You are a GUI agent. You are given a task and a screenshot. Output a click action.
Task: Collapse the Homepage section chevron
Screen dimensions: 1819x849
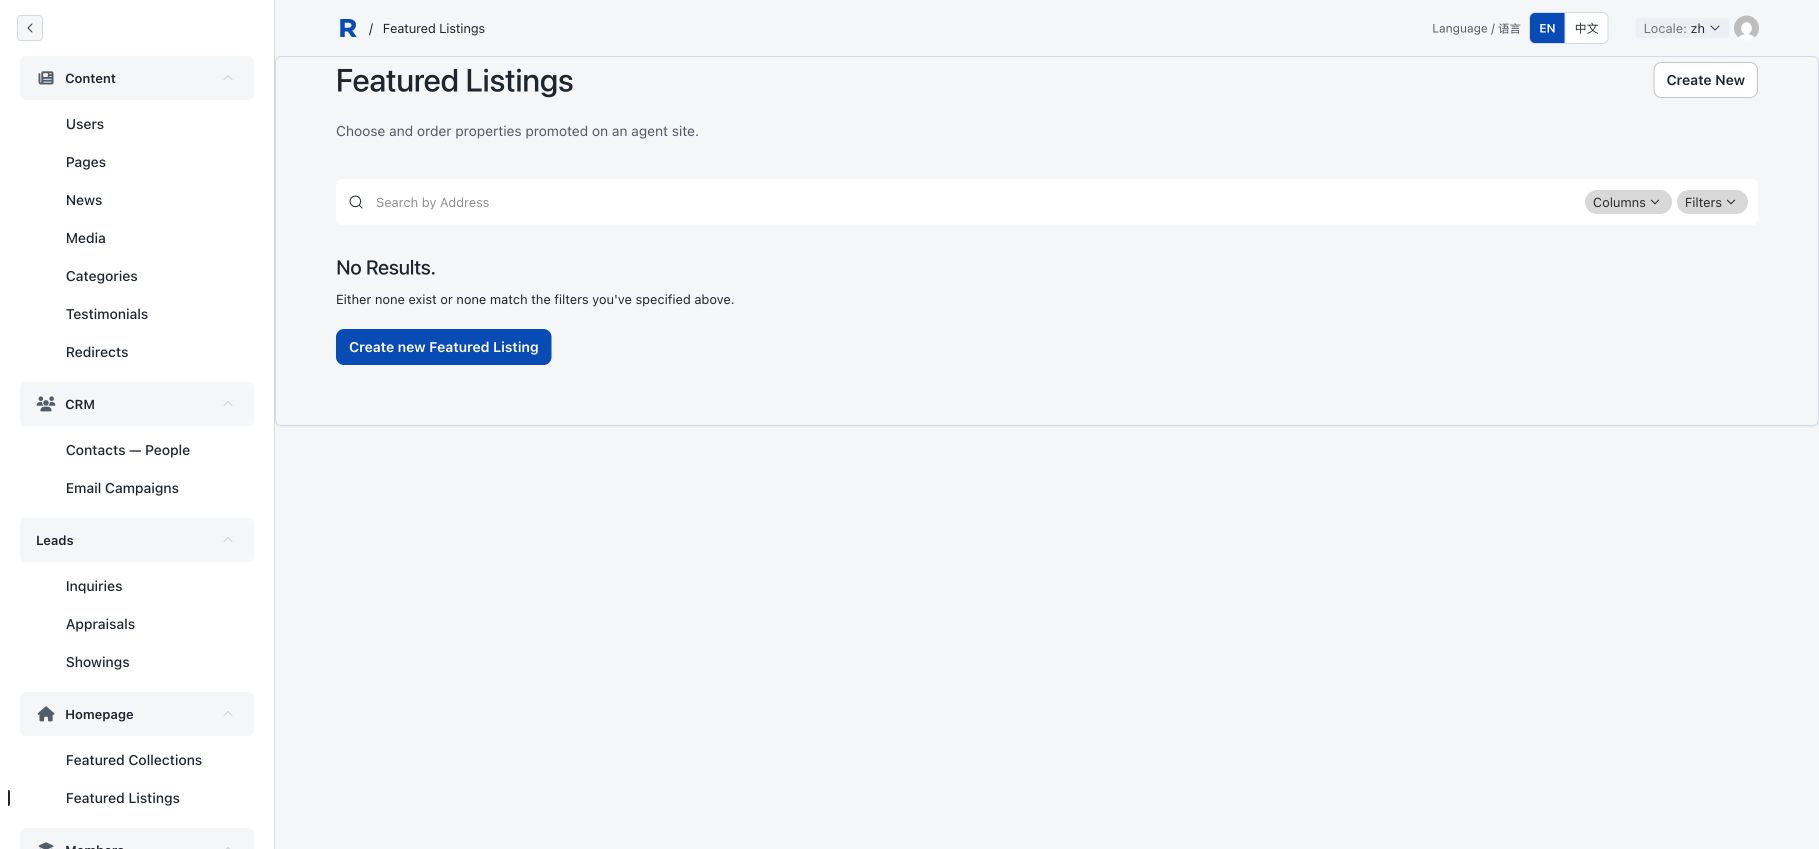(228, 714)
